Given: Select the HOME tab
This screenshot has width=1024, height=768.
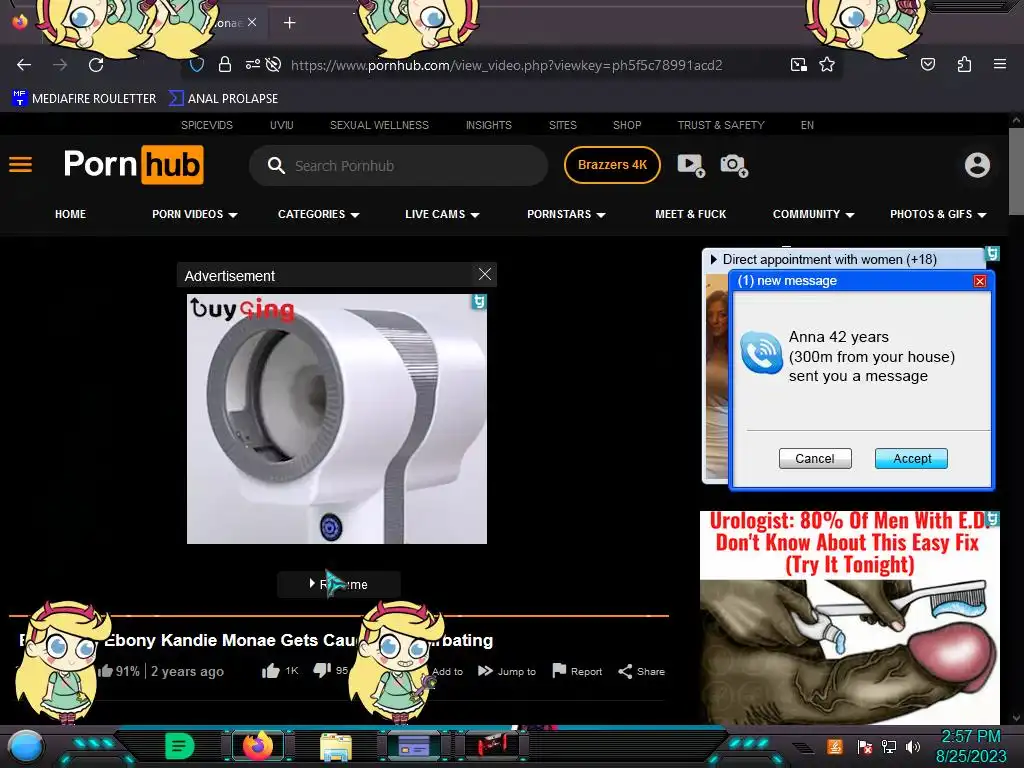Looking at the screenshot, I should tap(71, 214).
